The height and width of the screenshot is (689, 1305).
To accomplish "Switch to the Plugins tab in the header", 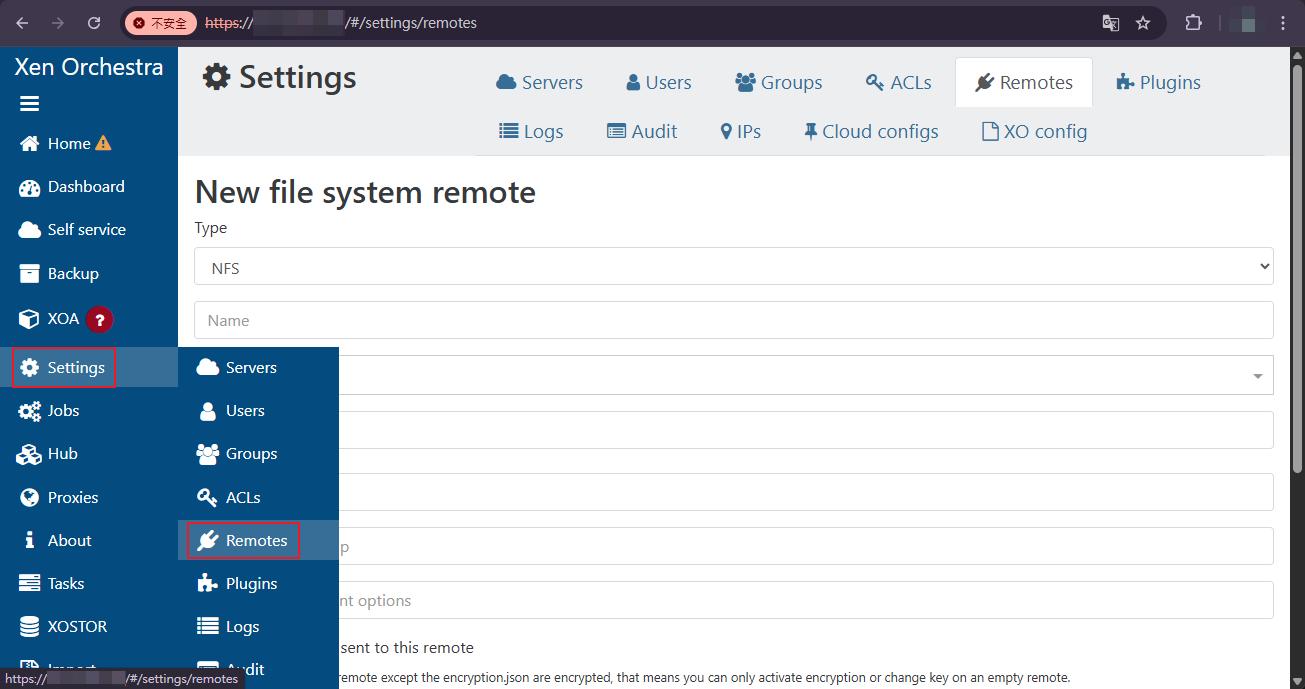I will 1158,82.
